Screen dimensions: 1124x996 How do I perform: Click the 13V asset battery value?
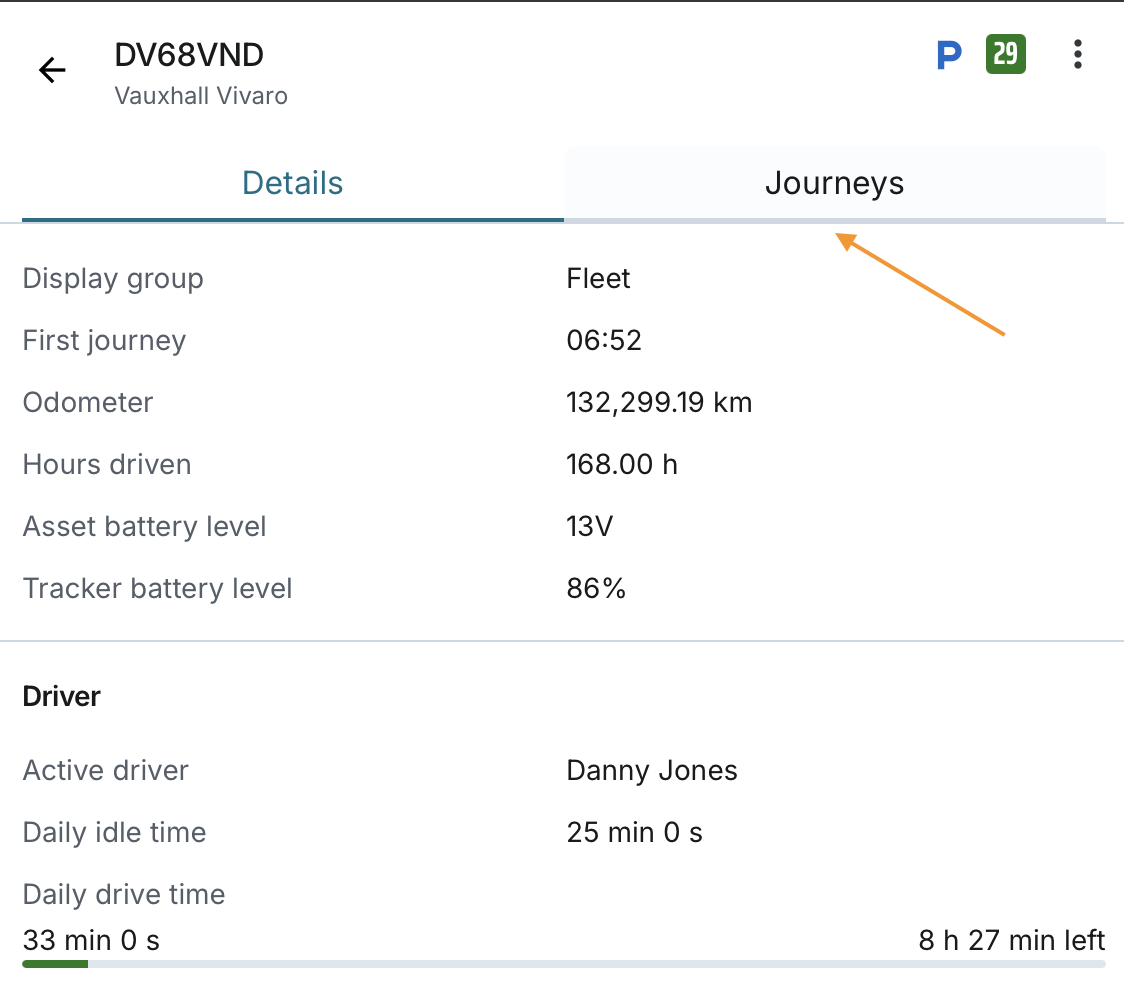pyautogui.click(x=589, y=527)
